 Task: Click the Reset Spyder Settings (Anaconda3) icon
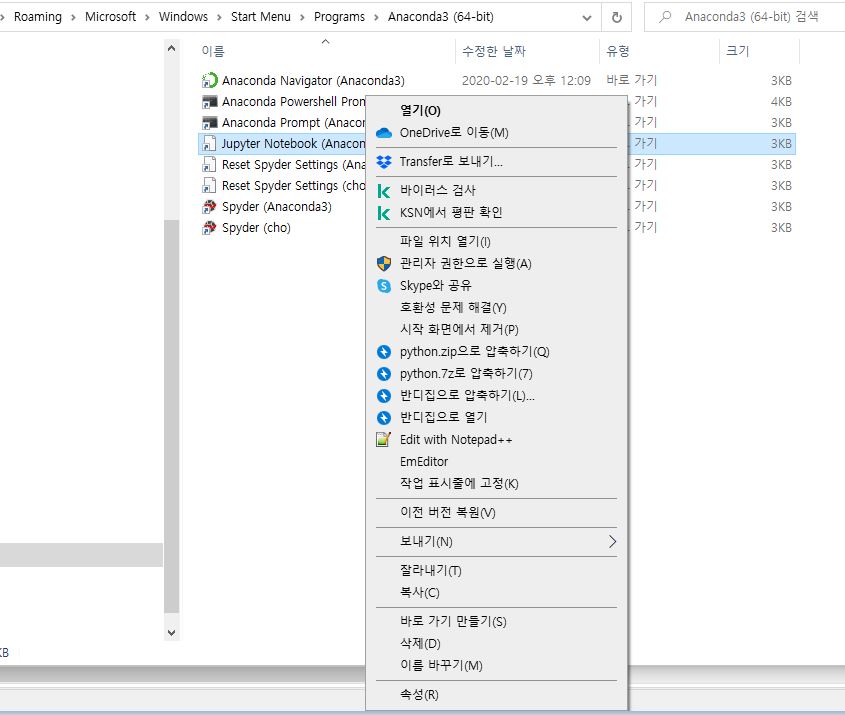209,164
